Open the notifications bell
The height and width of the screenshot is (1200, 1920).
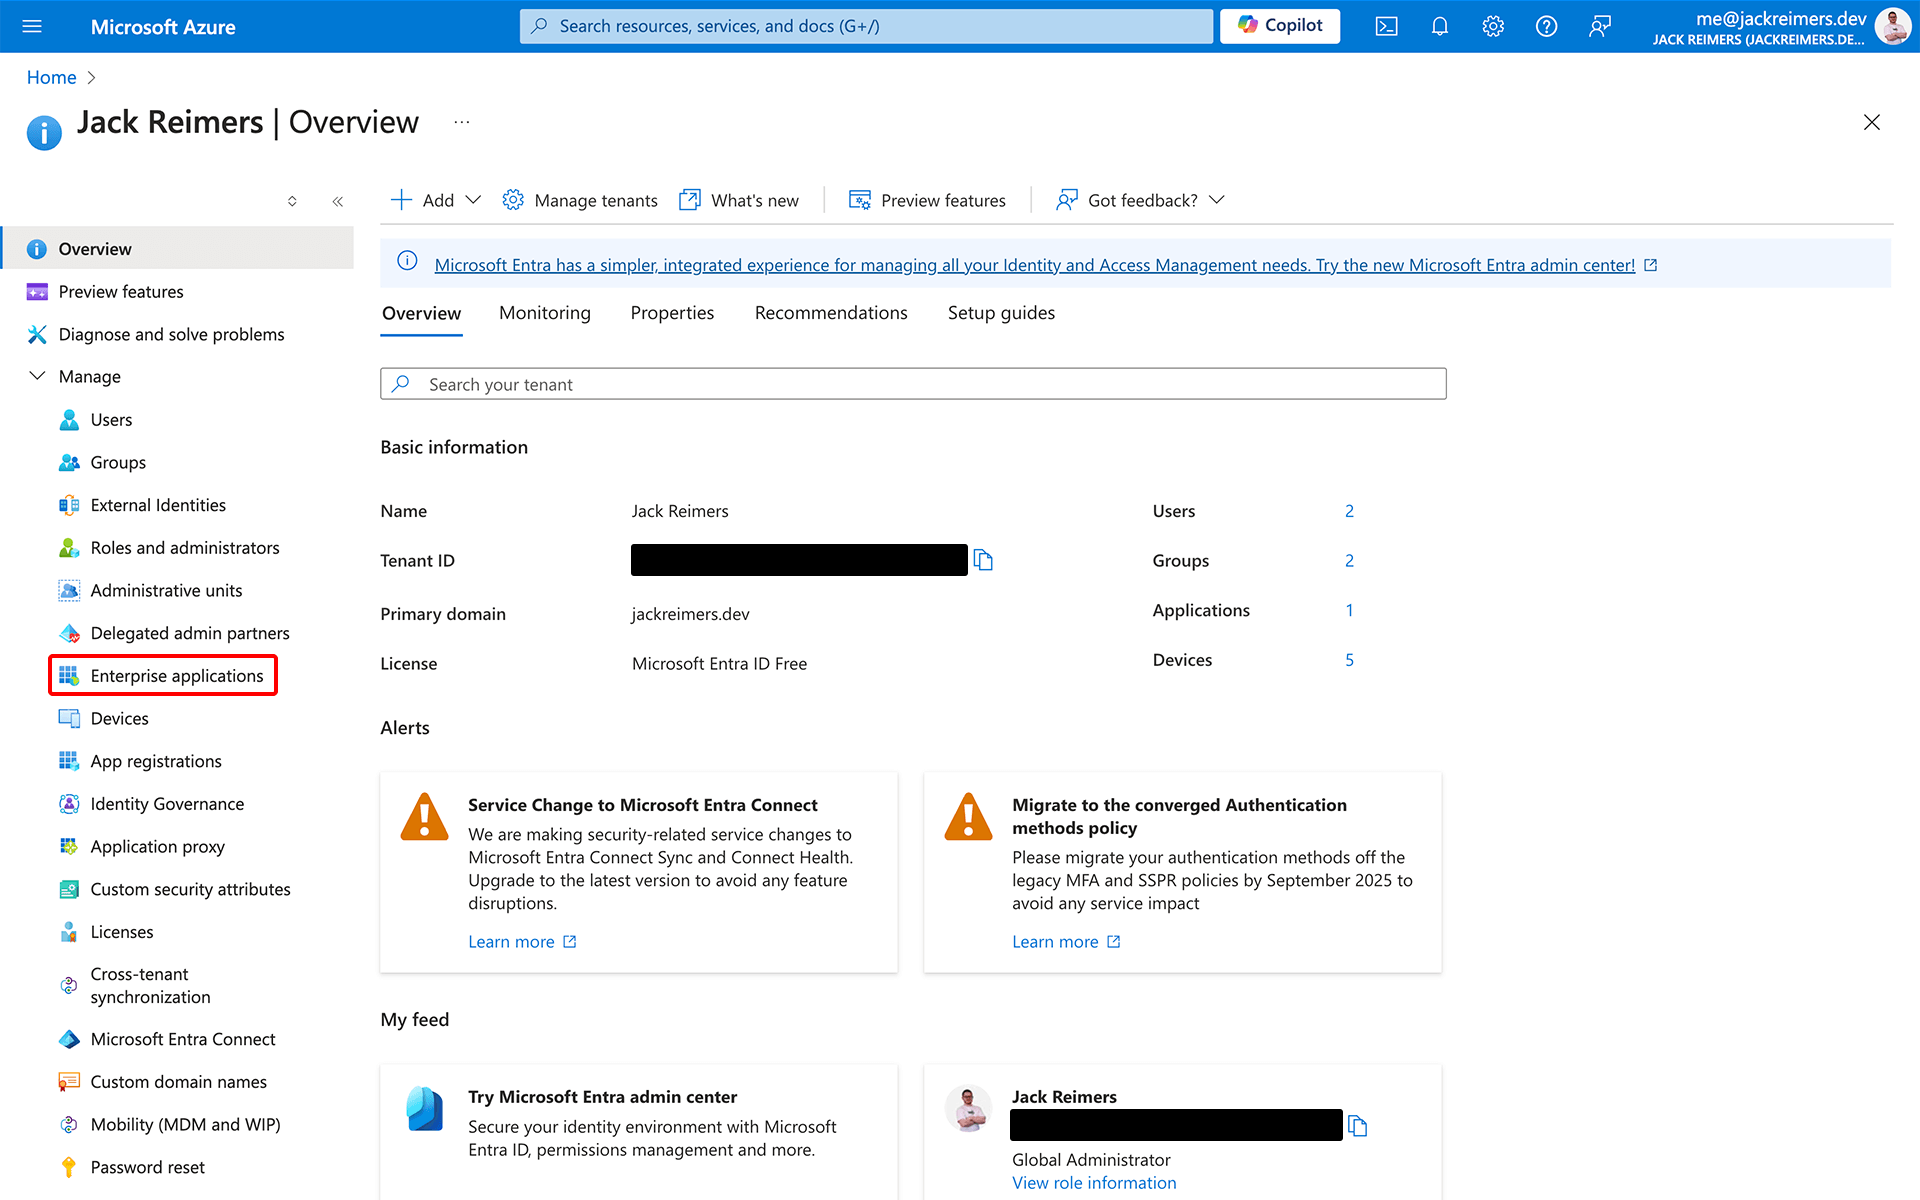coord(1439,26)
